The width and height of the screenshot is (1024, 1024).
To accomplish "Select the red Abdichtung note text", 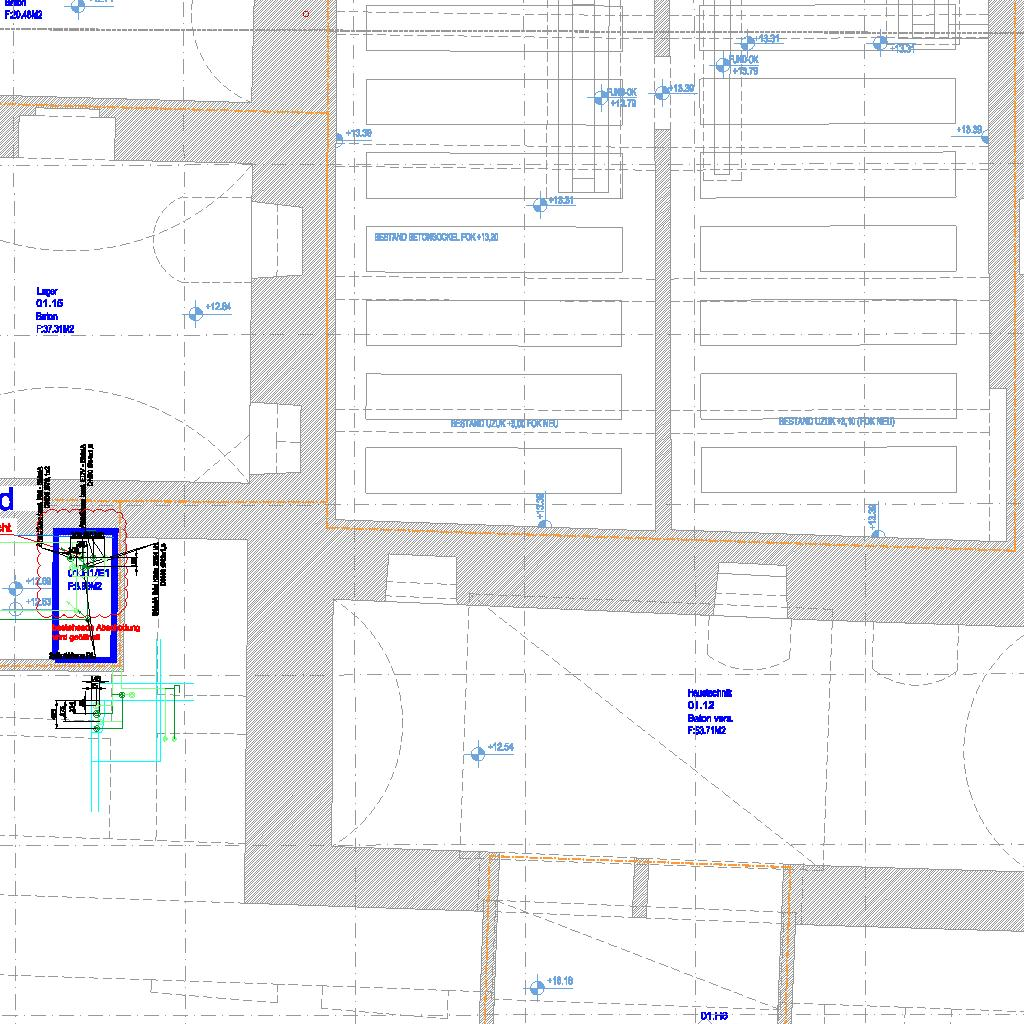I will 96,632.
